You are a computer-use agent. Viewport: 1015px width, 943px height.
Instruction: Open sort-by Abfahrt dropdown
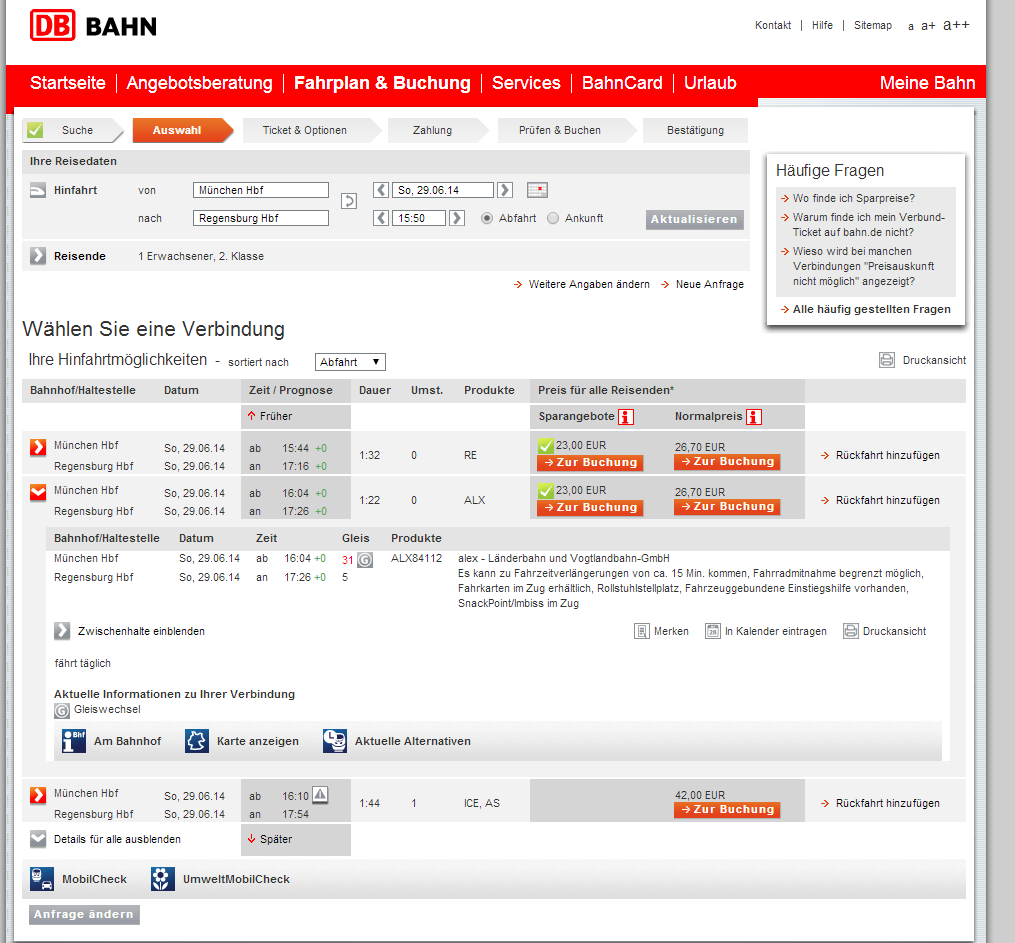350,362
